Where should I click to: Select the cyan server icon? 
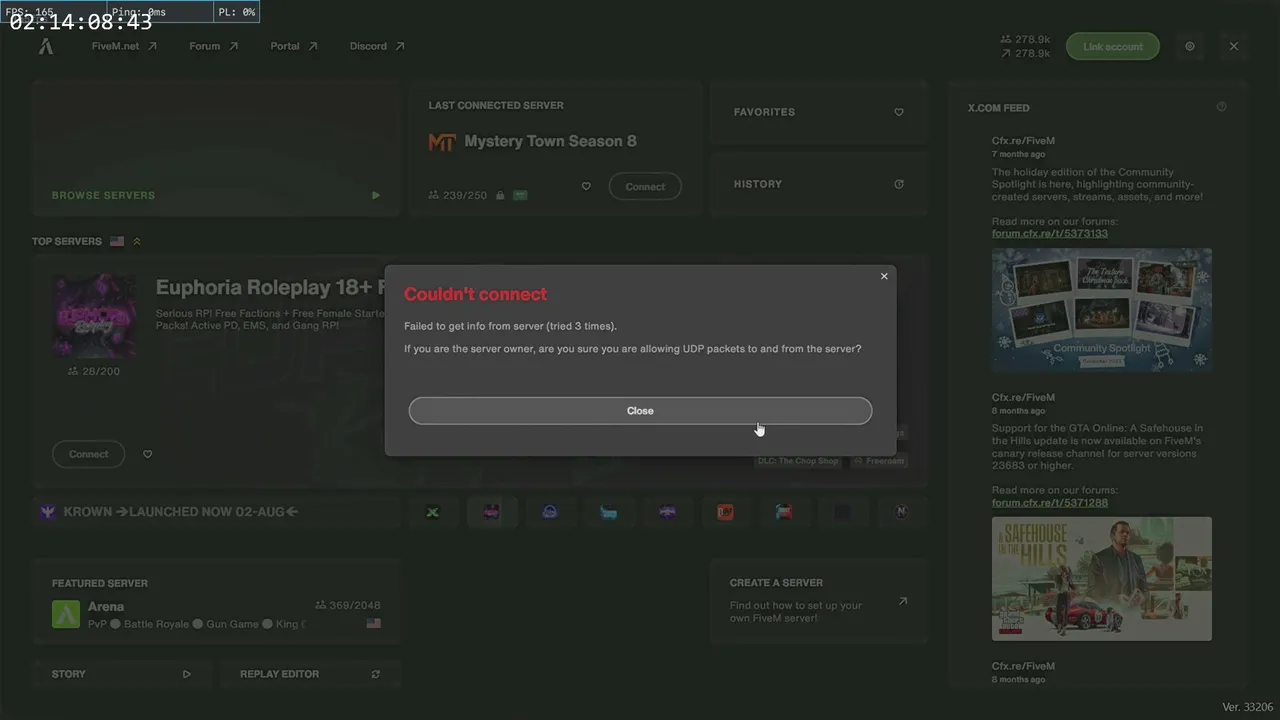point(608,512)
